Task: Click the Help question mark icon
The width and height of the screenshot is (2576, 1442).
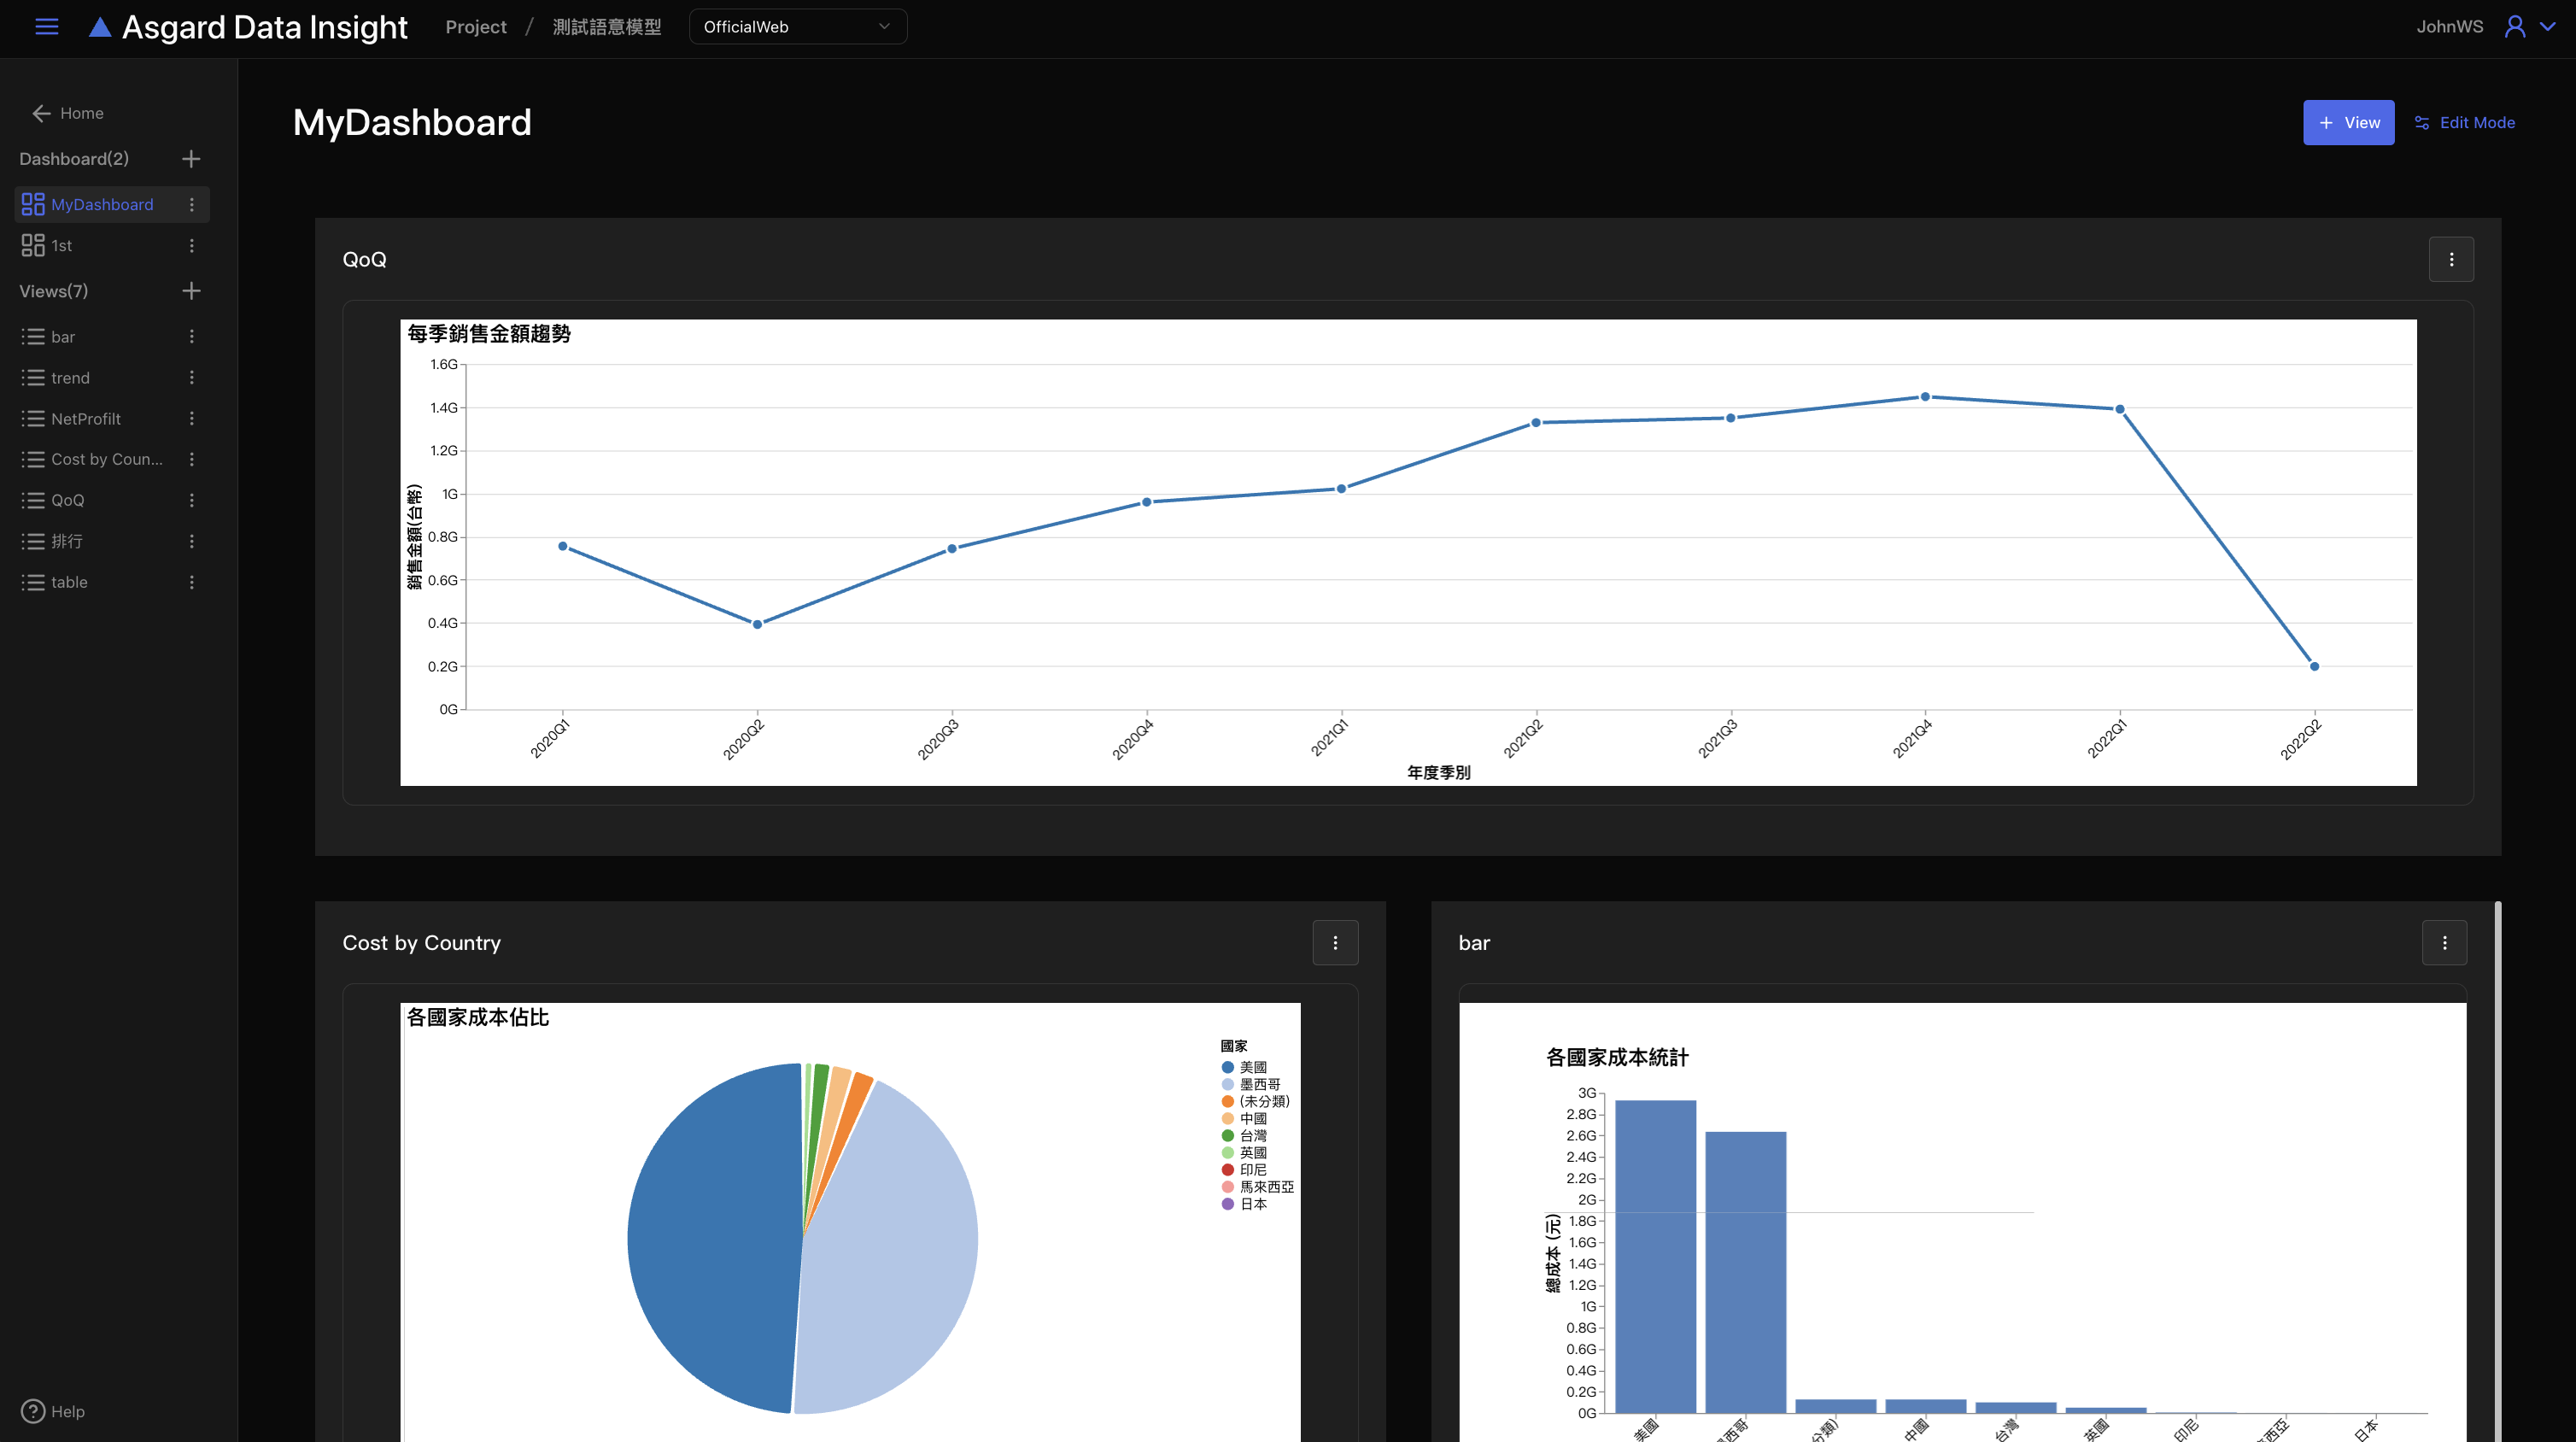Action: 33,1411
